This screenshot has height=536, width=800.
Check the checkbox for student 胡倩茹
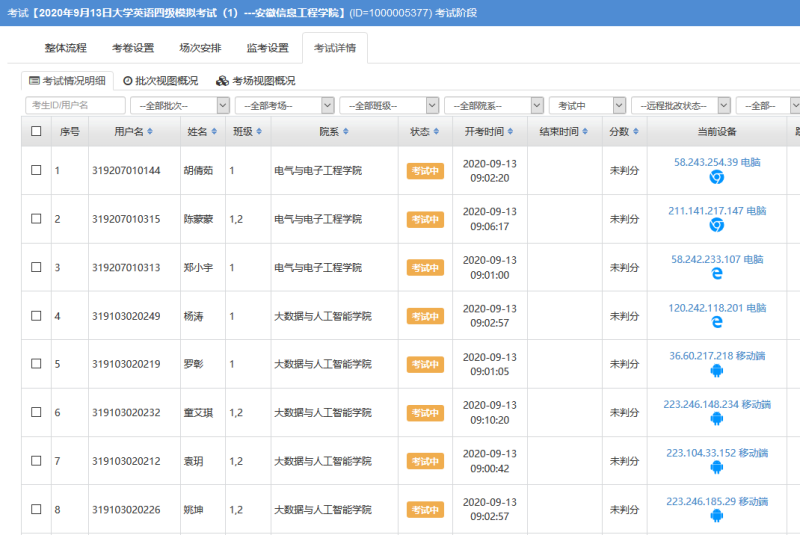point(36,170)
